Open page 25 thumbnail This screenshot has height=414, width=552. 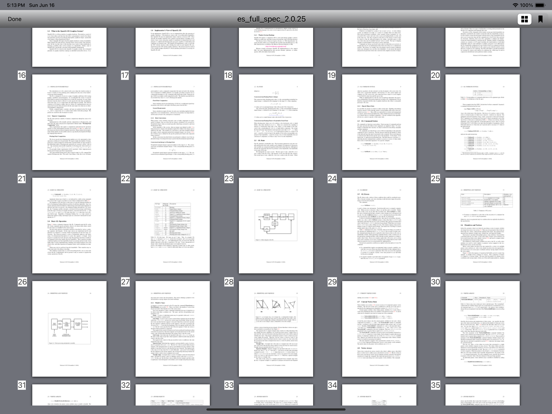[x=482, y=225]
